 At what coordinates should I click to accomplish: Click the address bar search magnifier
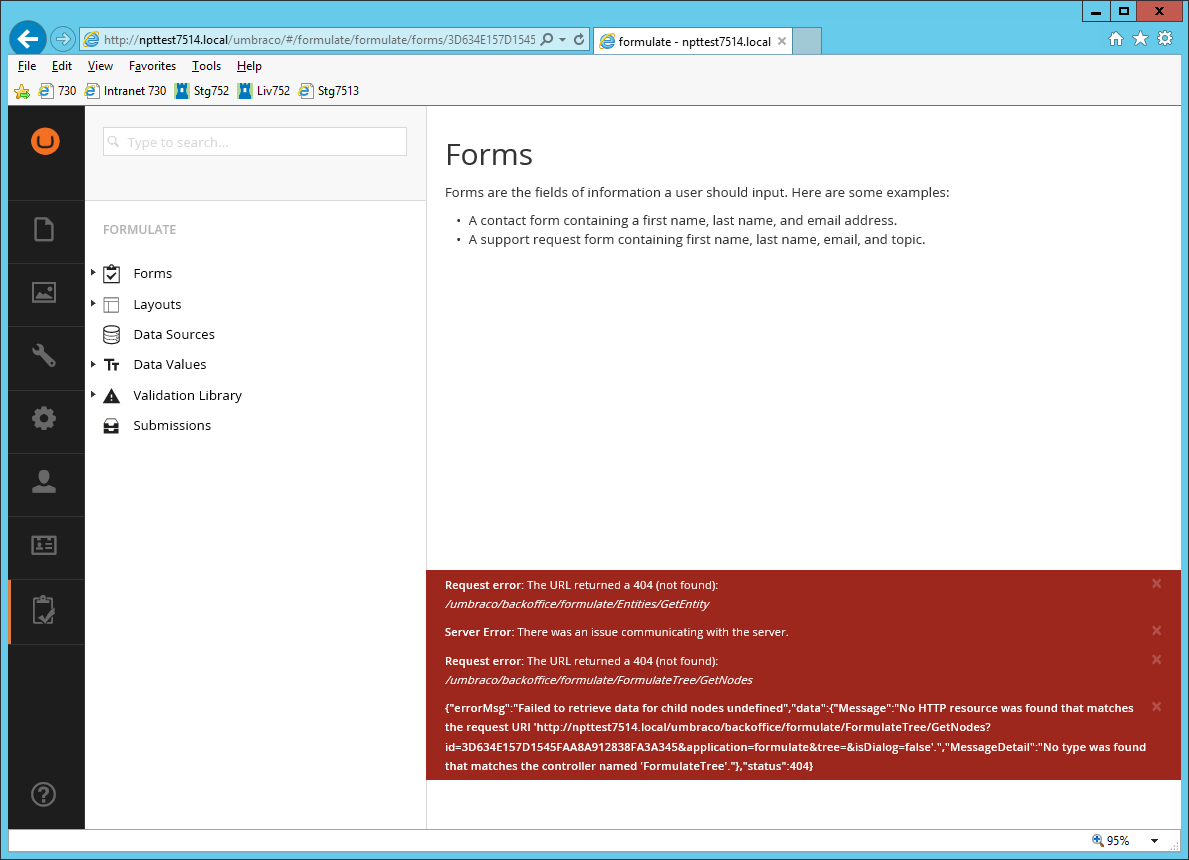(x=547, y=39)
